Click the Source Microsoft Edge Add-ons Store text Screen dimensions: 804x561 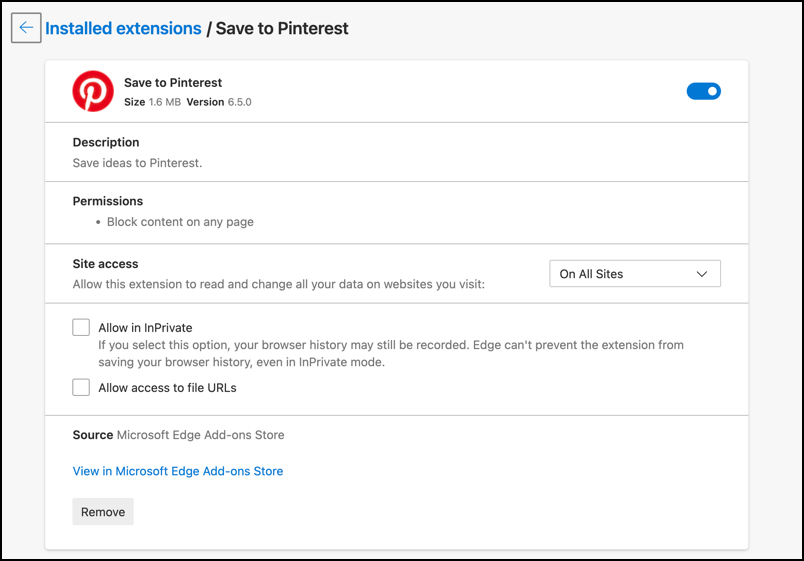pyautogui.click(x=178, y=435)
